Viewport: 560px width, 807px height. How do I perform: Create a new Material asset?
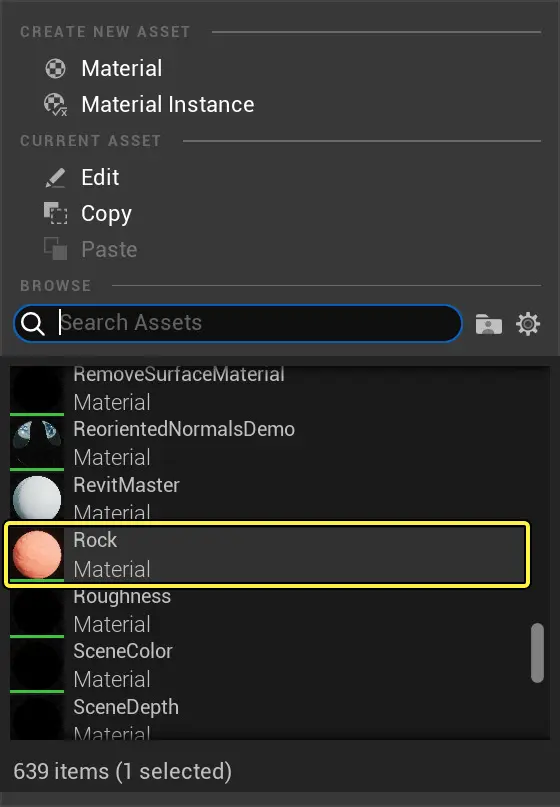click(x=121, y=68)
